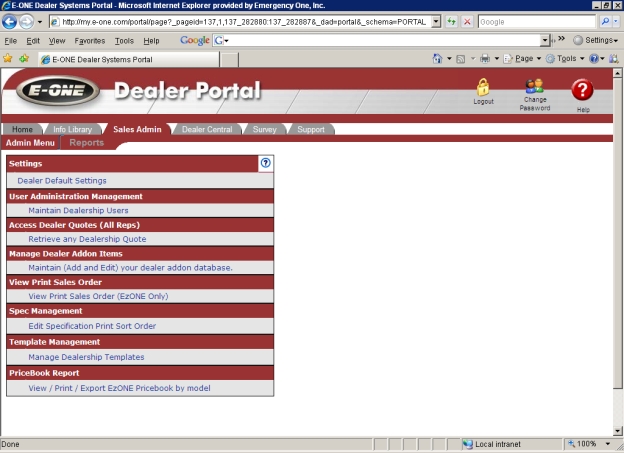Expand the Home icon dropdown arrow

(449, 59)
